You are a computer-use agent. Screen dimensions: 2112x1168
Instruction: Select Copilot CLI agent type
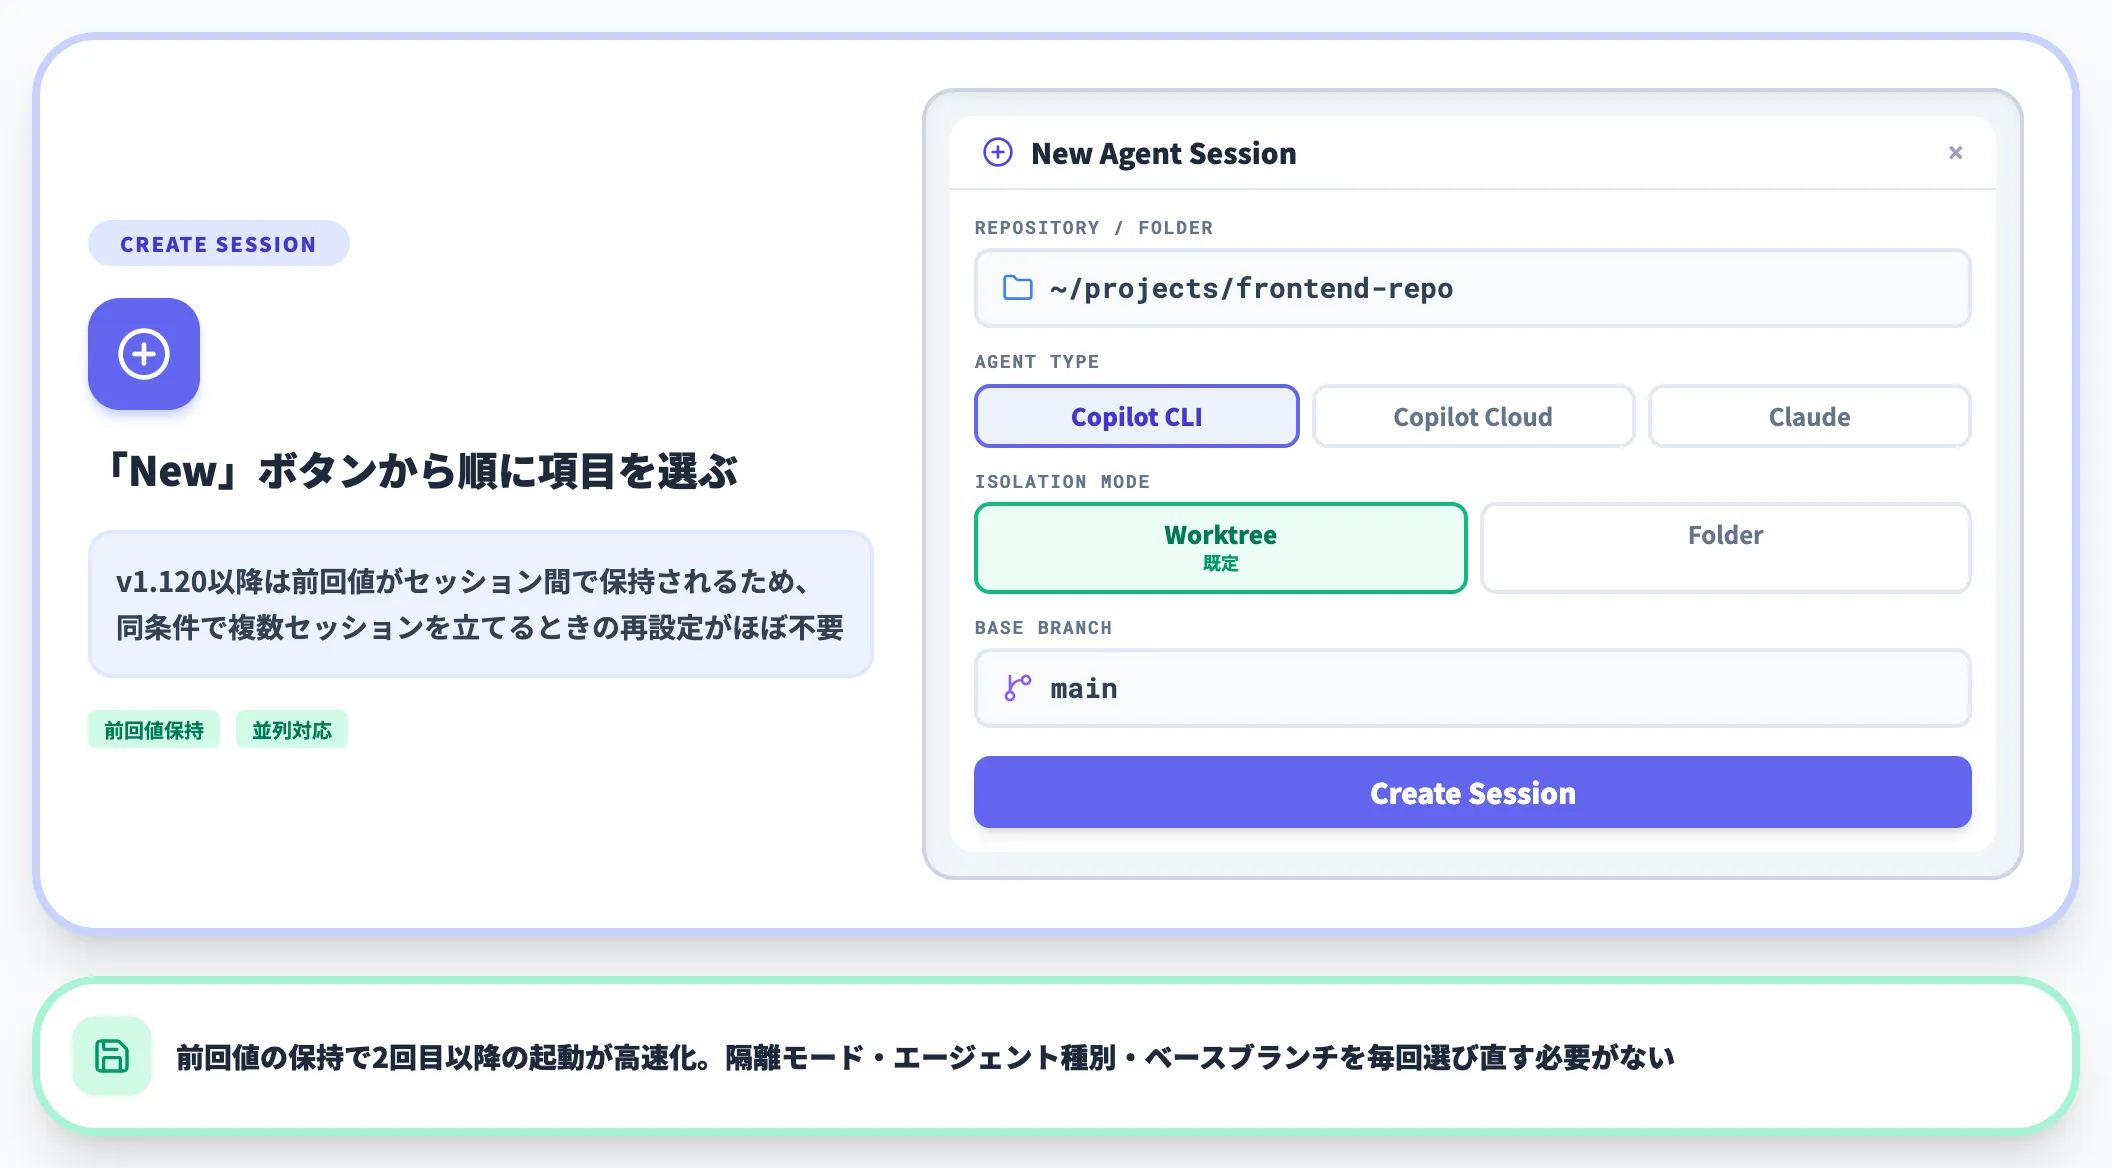pyautogui.click(x=1136, y=416)
